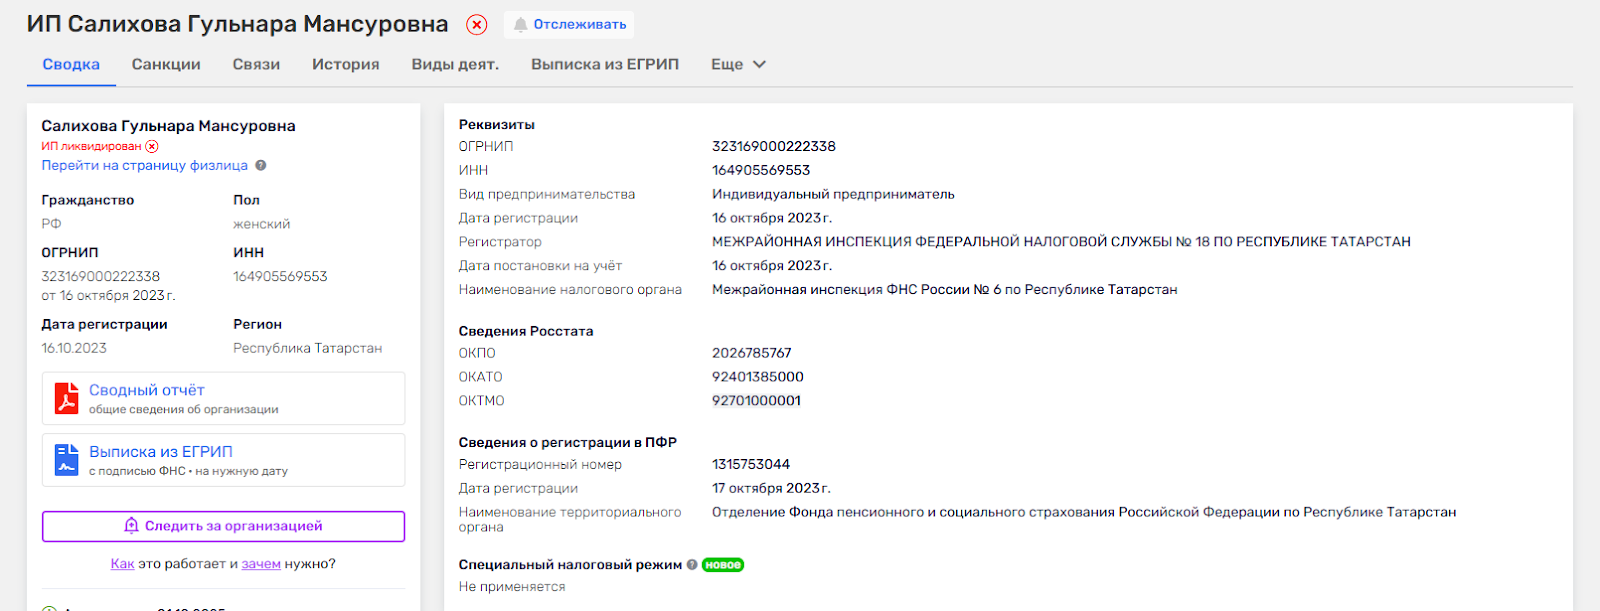Click ОКТМО value 92701000001
This screenshot has height=611, width=1600.
(756, 401)
